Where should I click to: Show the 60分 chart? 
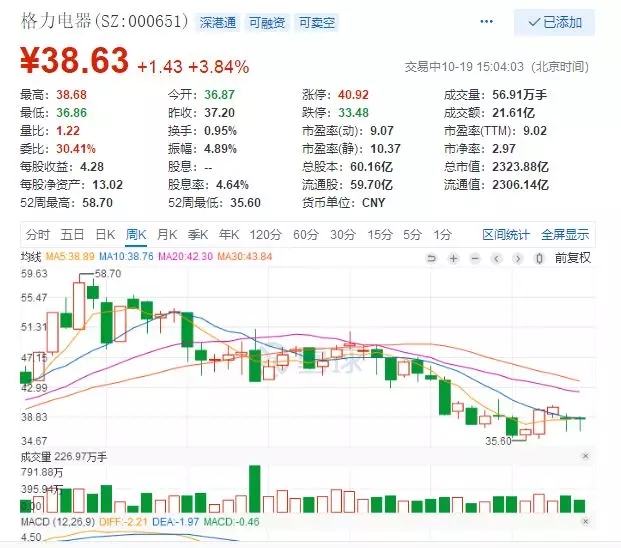(x=306, y=234)
